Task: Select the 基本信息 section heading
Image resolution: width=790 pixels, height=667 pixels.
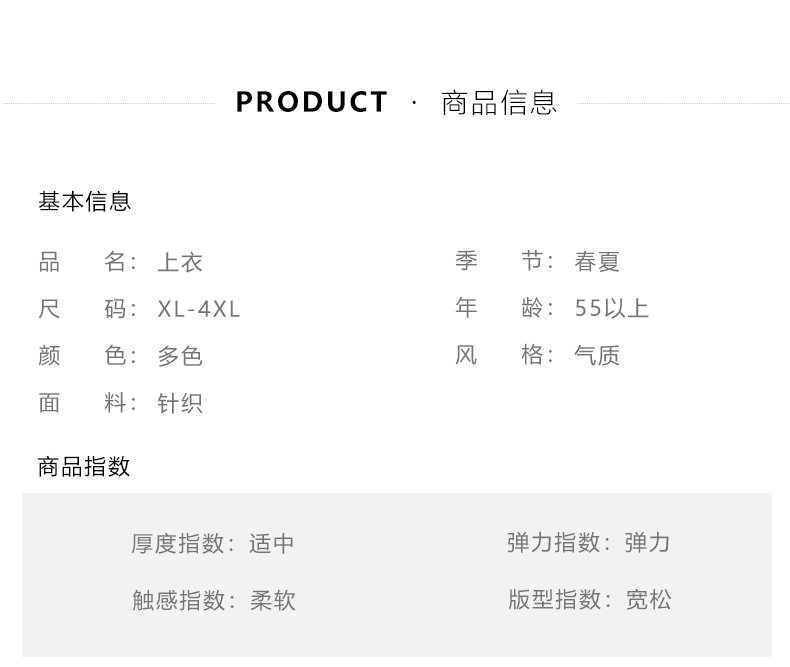Action: (85, 201)
